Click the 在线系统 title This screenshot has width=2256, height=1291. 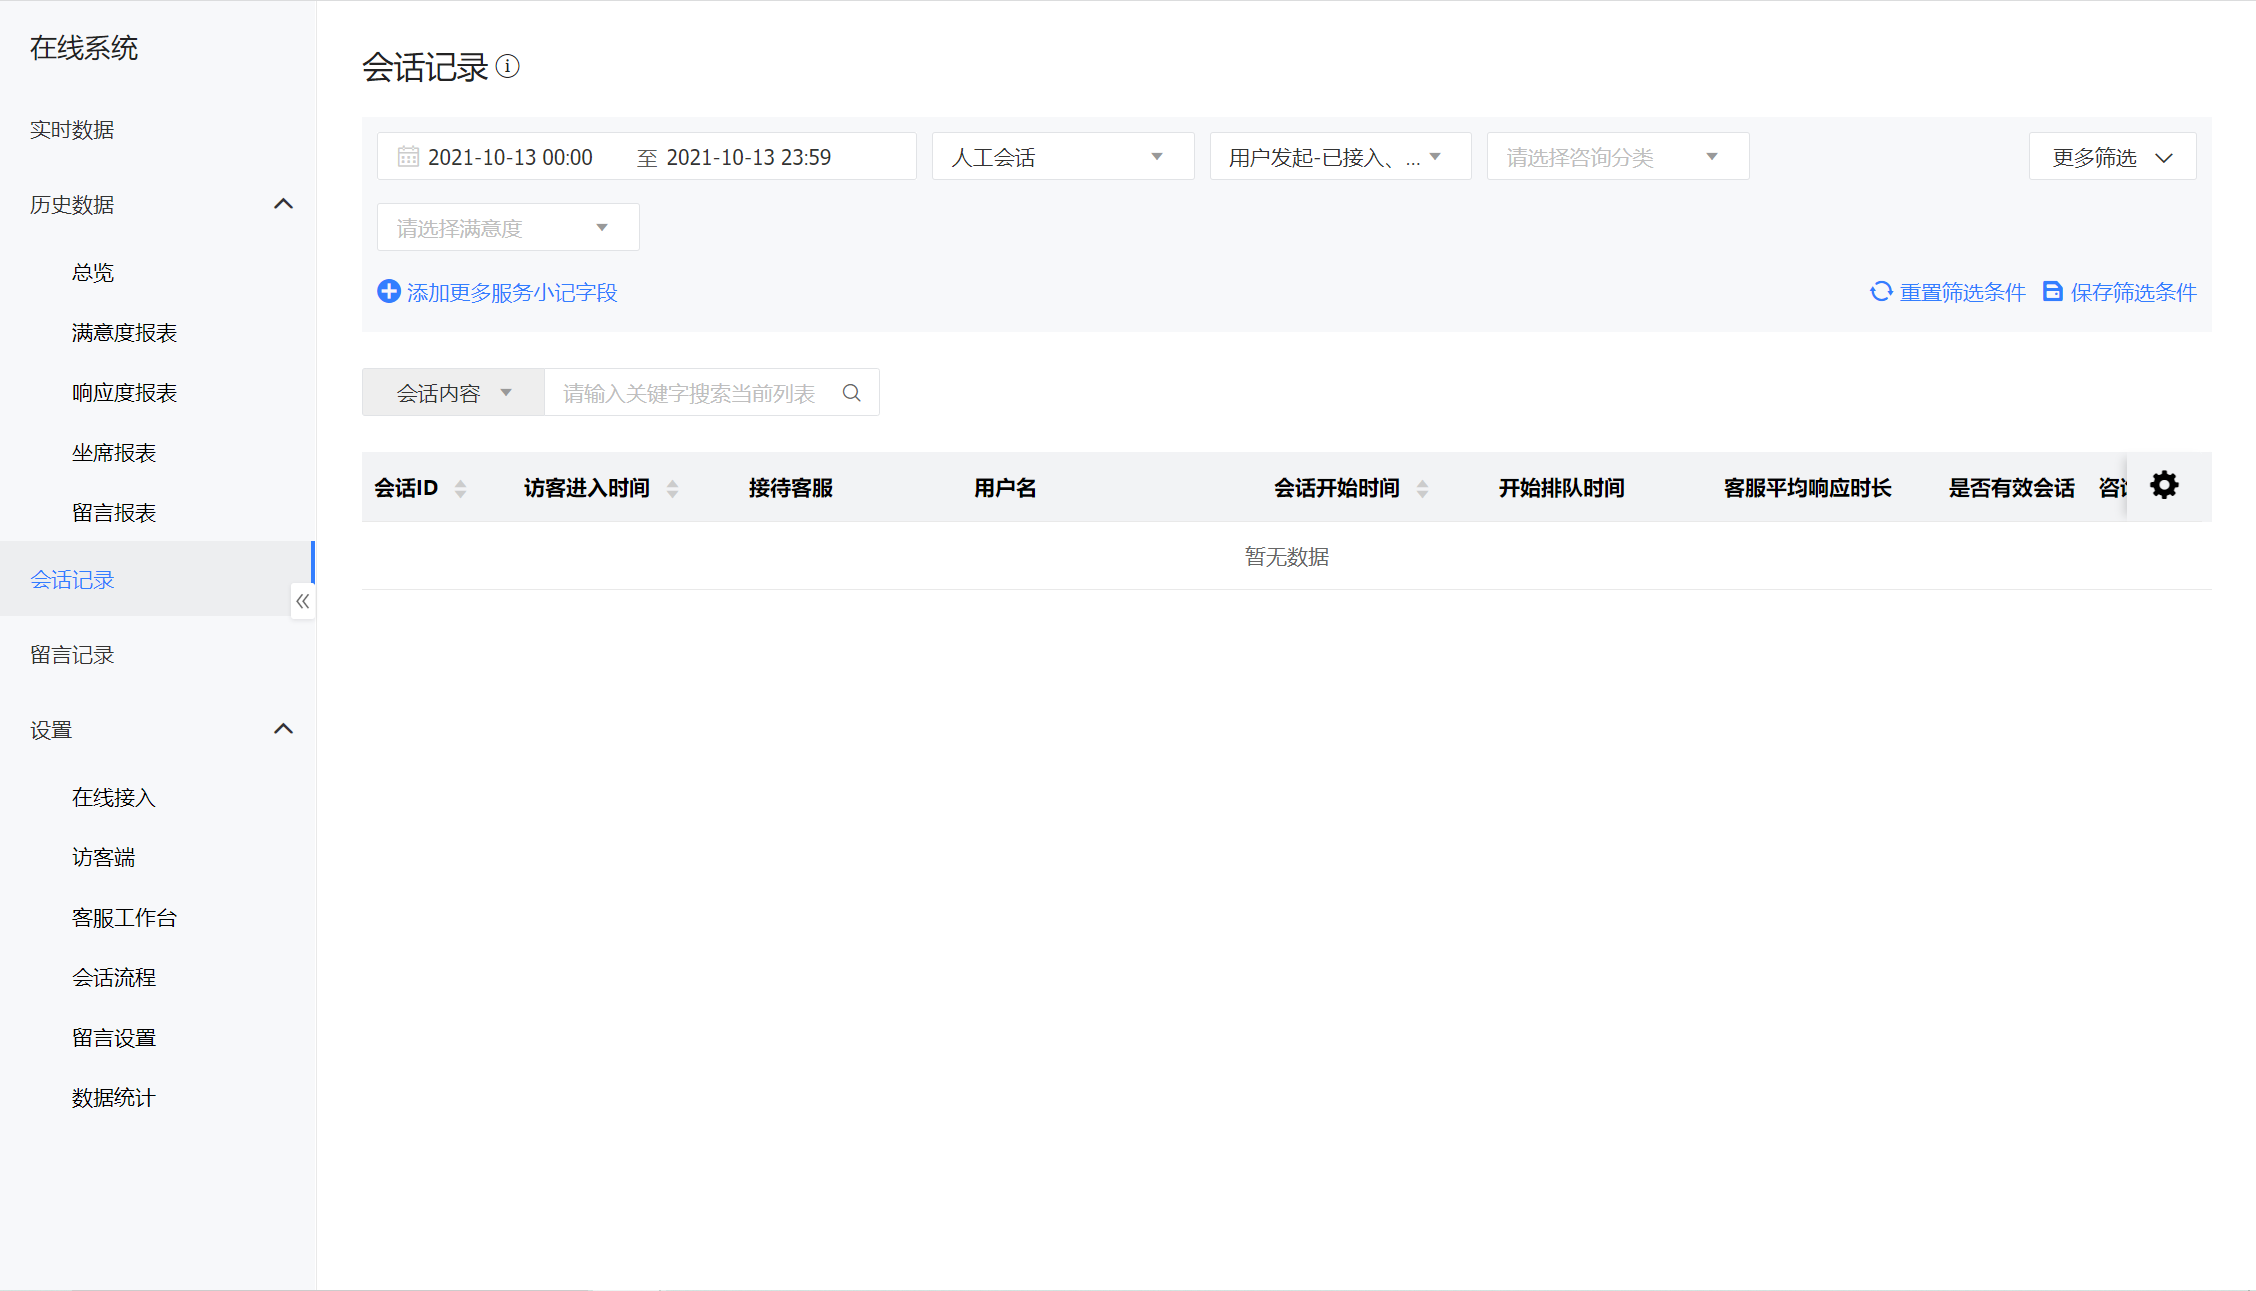click(x=84, y=47)
